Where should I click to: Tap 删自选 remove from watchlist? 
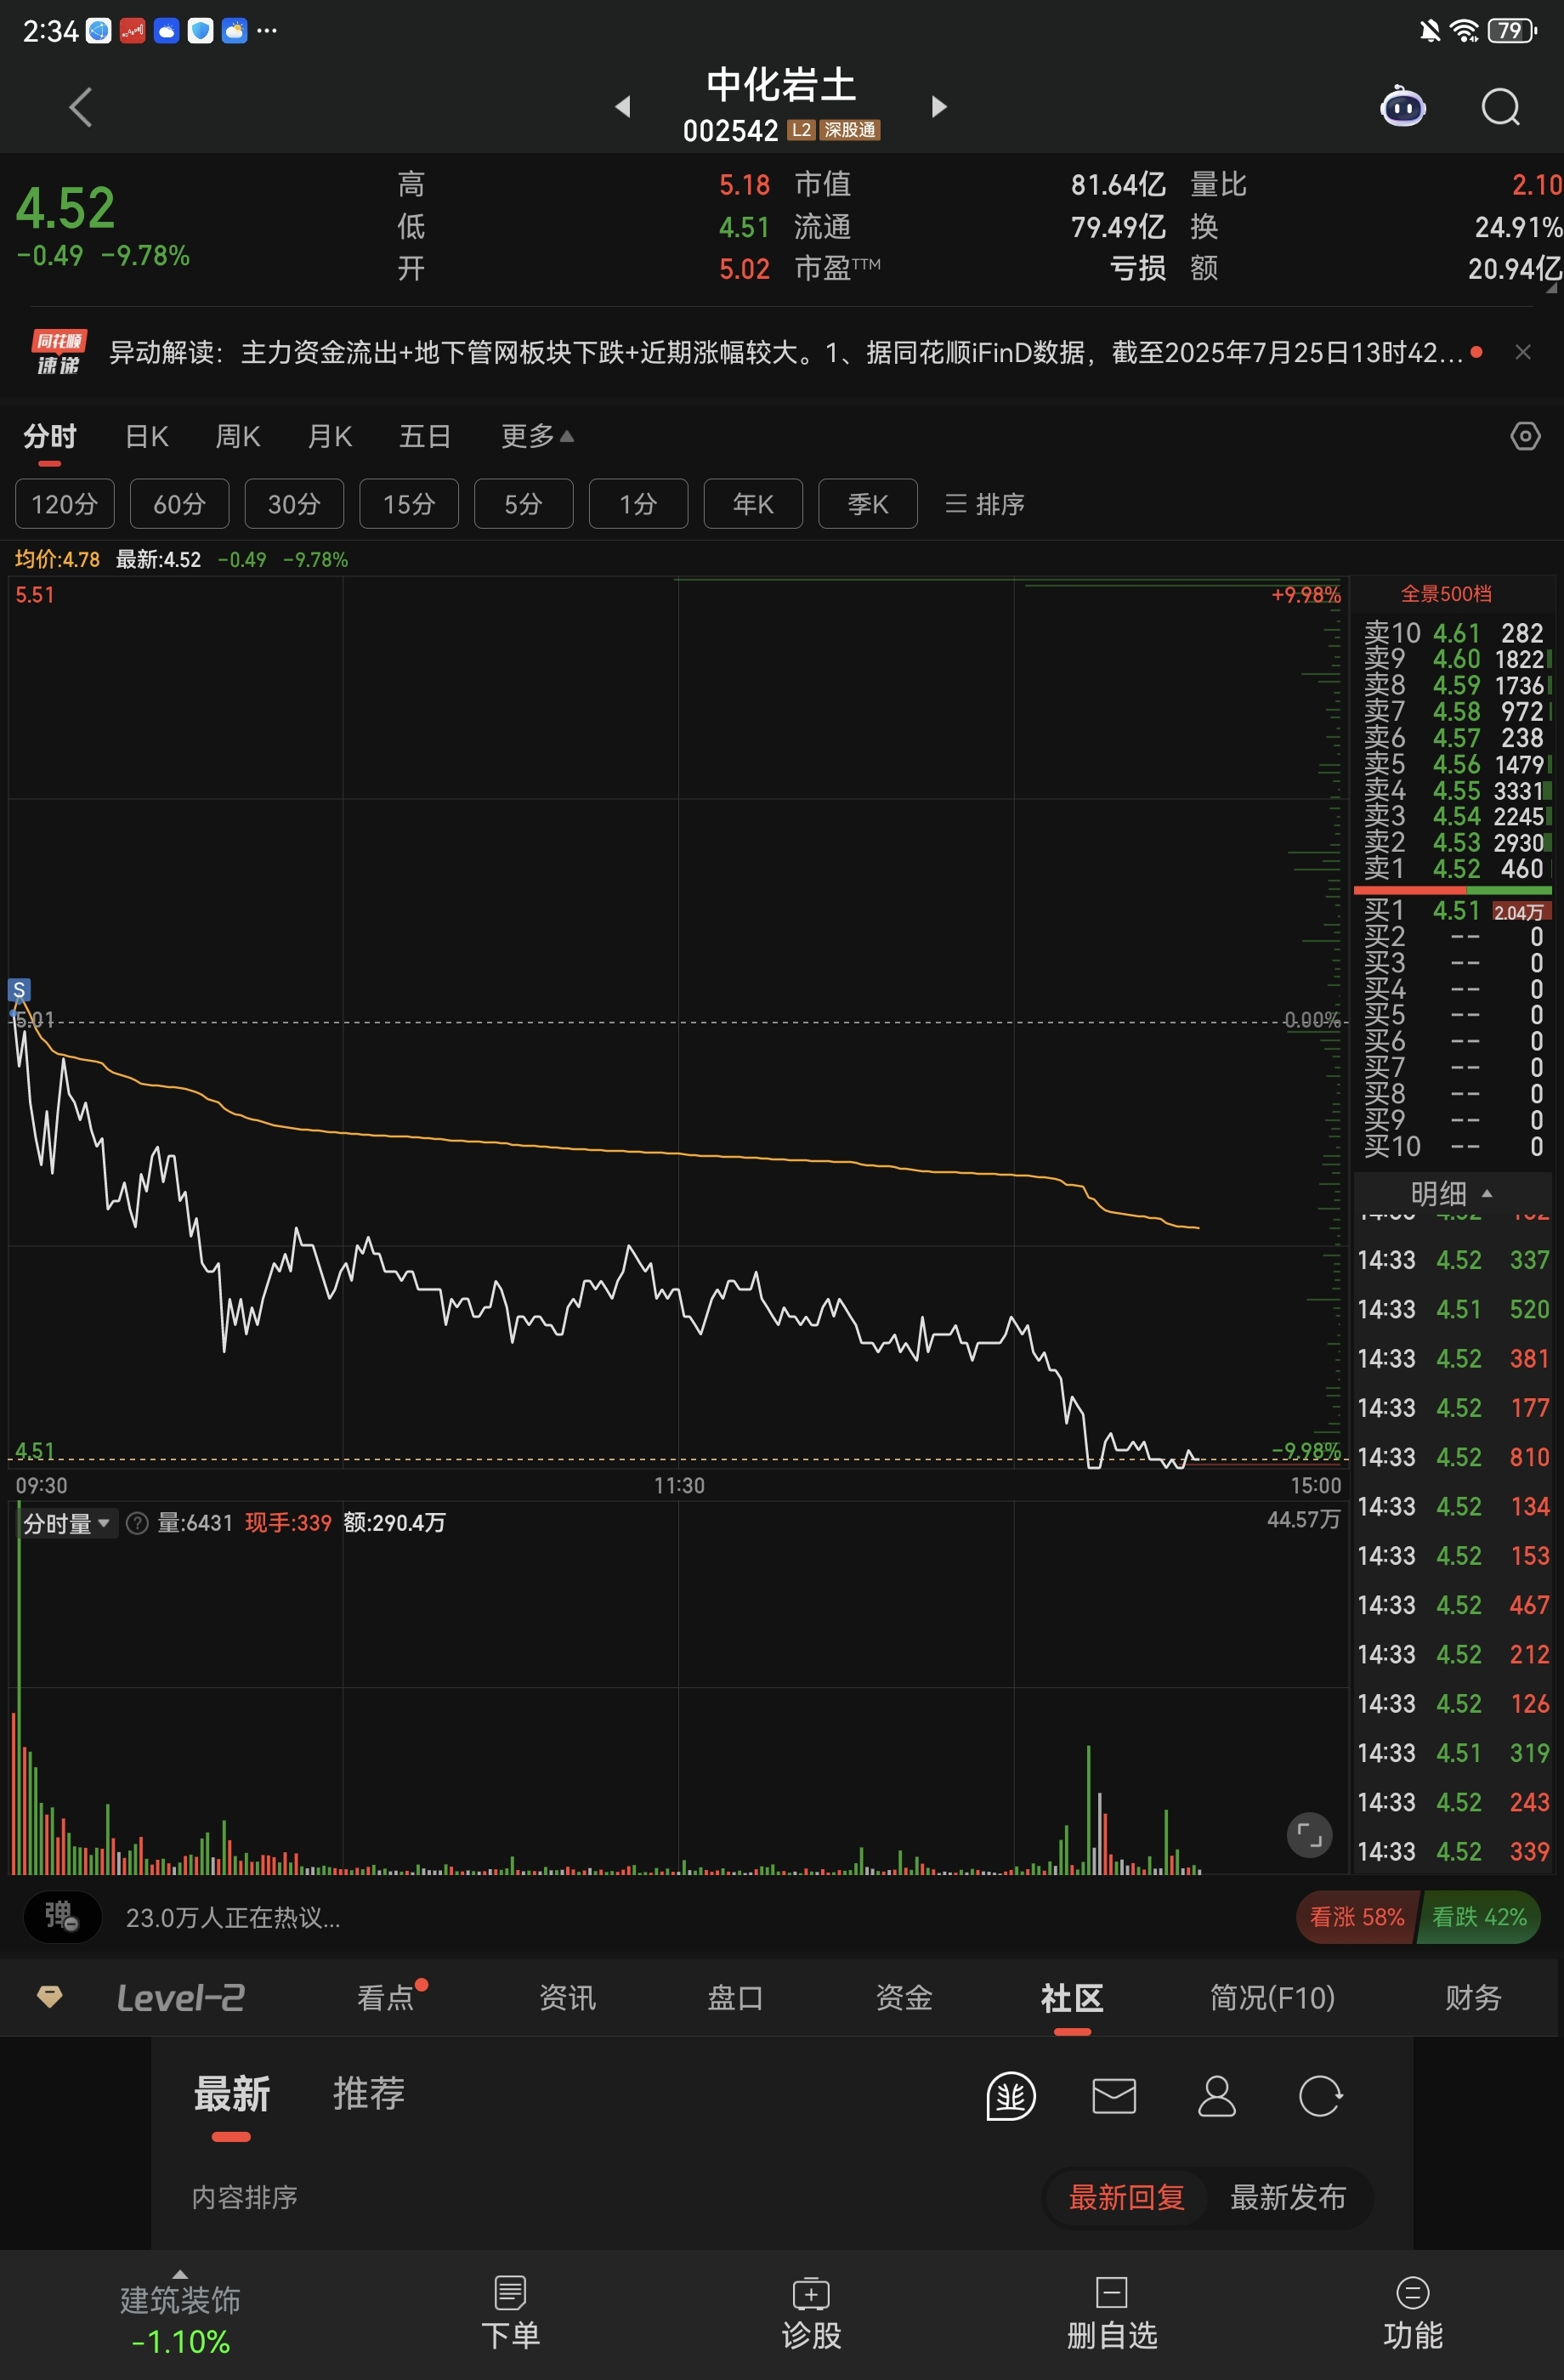(1112, 2313)
